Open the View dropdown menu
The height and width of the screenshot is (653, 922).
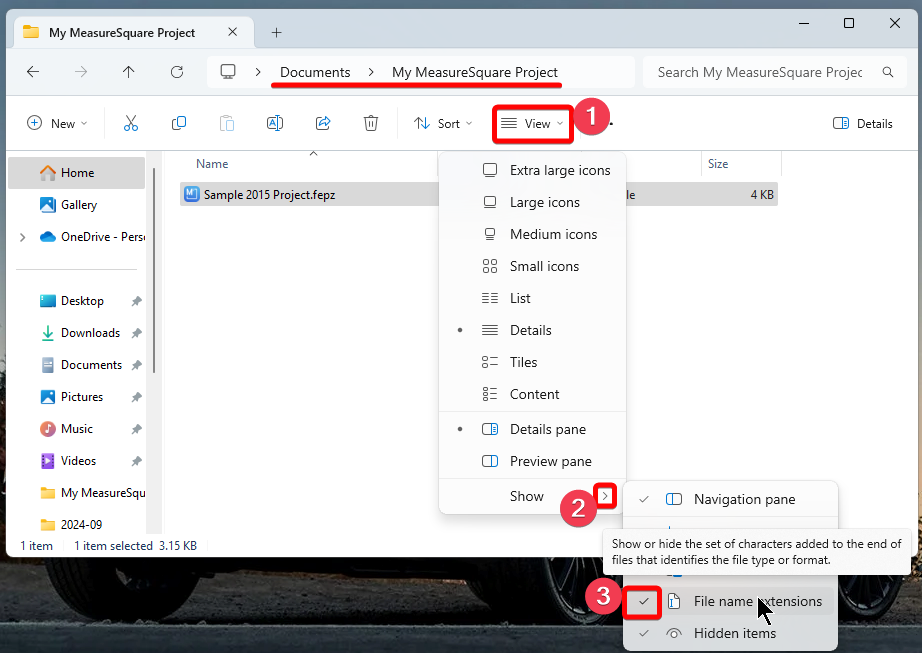coord(532,123)
